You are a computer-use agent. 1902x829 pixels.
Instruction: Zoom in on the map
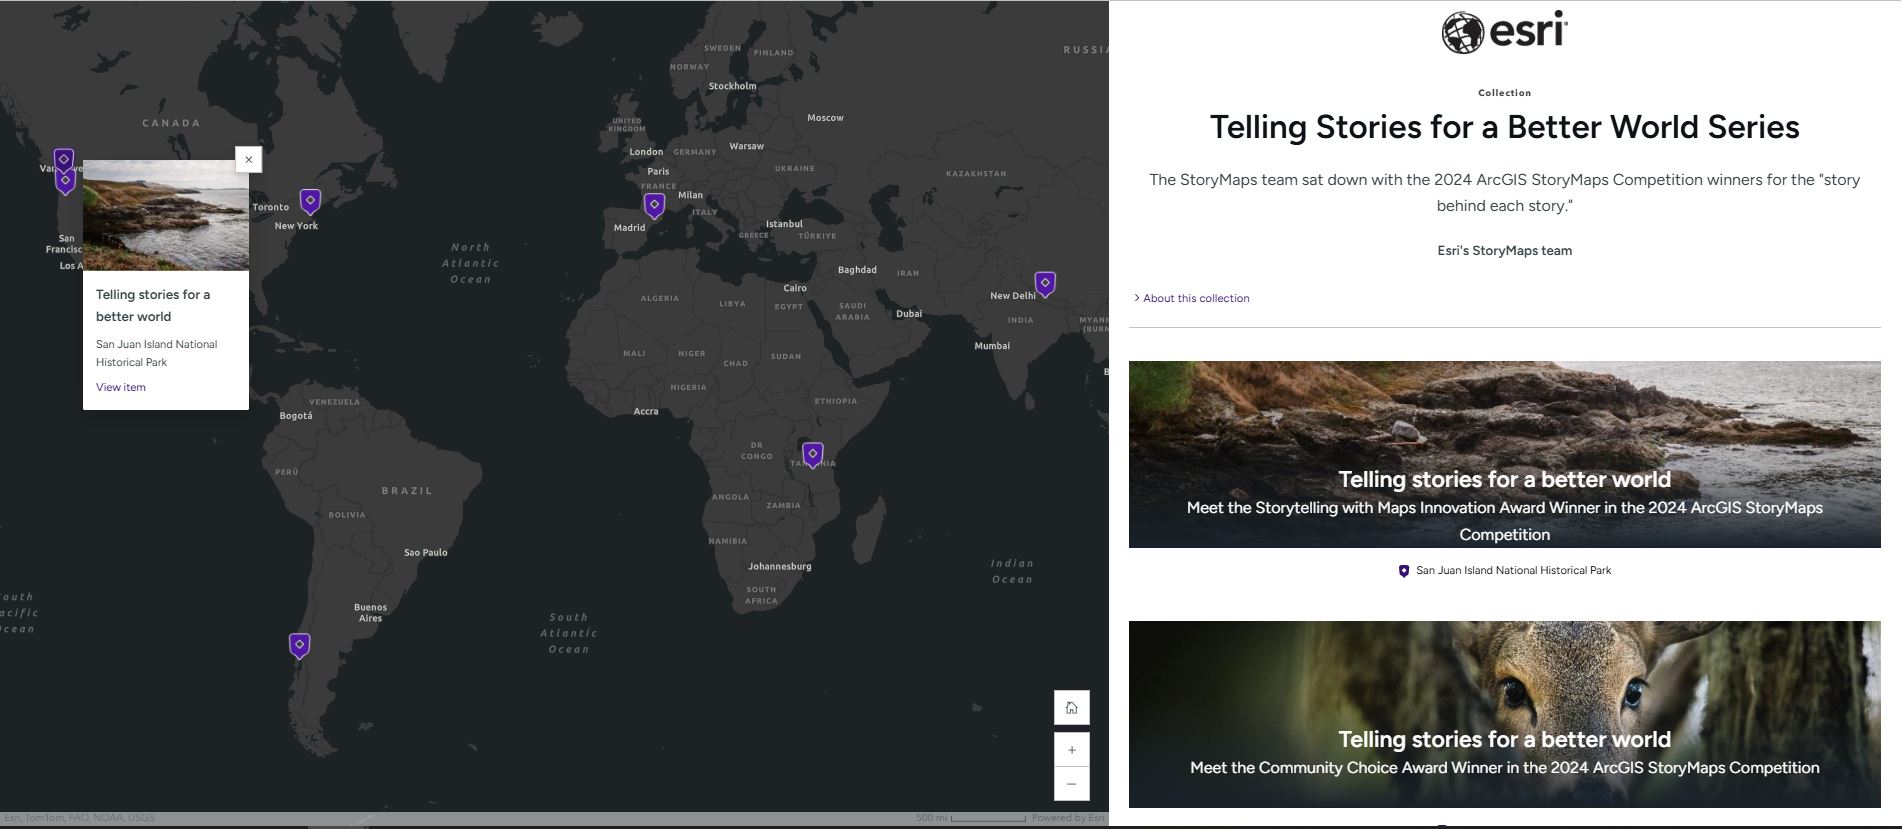click(1071, 750)
